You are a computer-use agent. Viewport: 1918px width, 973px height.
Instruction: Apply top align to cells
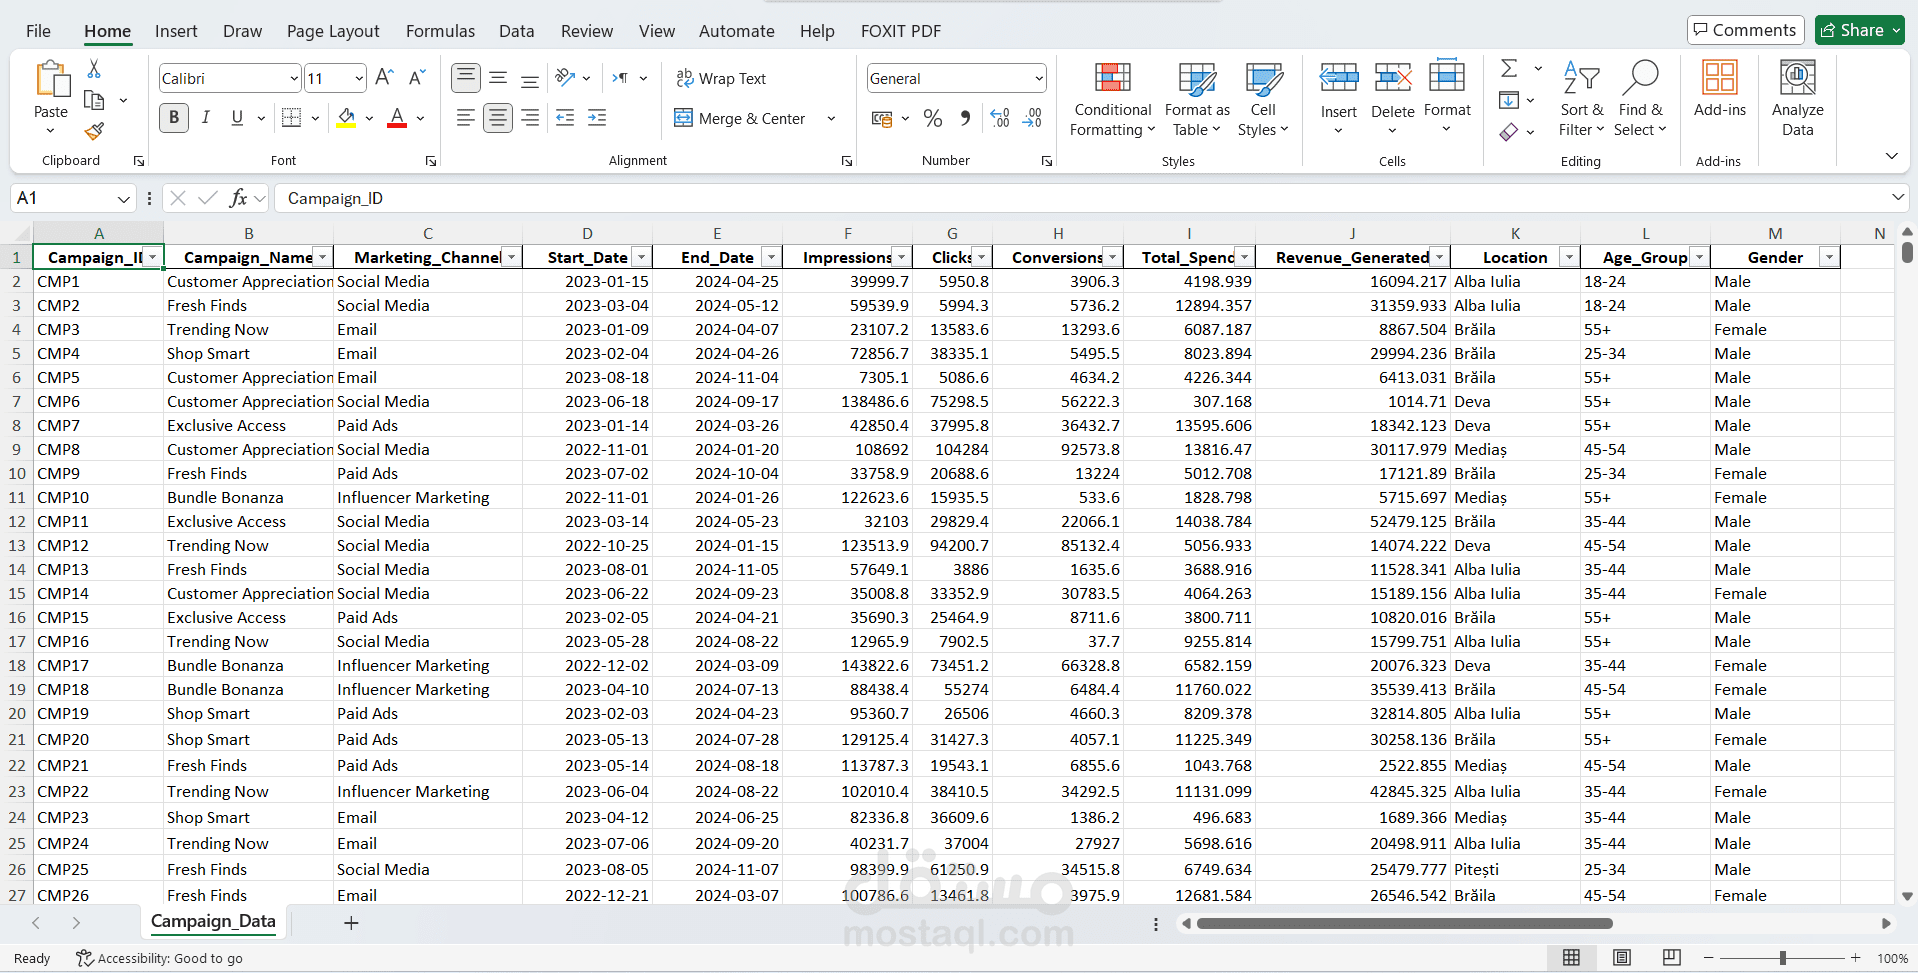(x=466, y=78)
